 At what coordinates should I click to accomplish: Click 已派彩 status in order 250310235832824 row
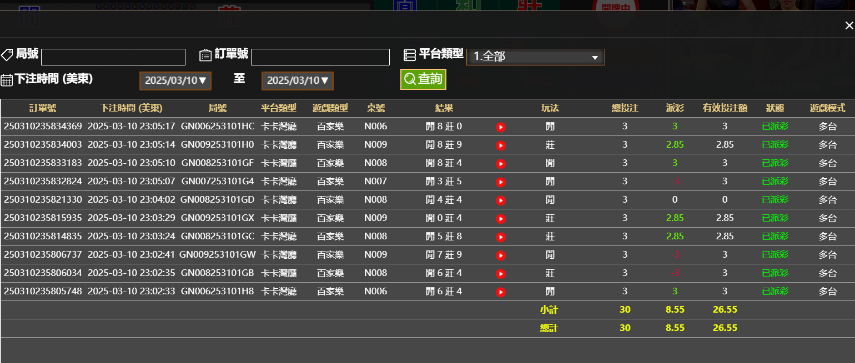[x=775, y=182]
